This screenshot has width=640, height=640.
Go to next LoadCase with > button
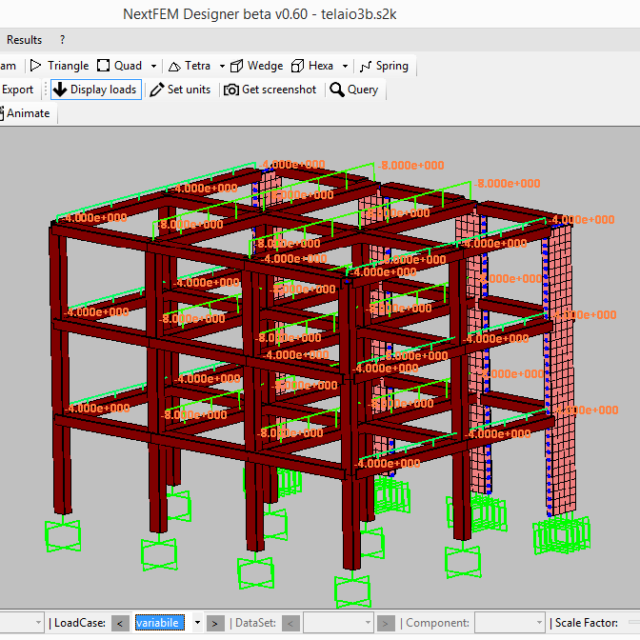point(214,623)
